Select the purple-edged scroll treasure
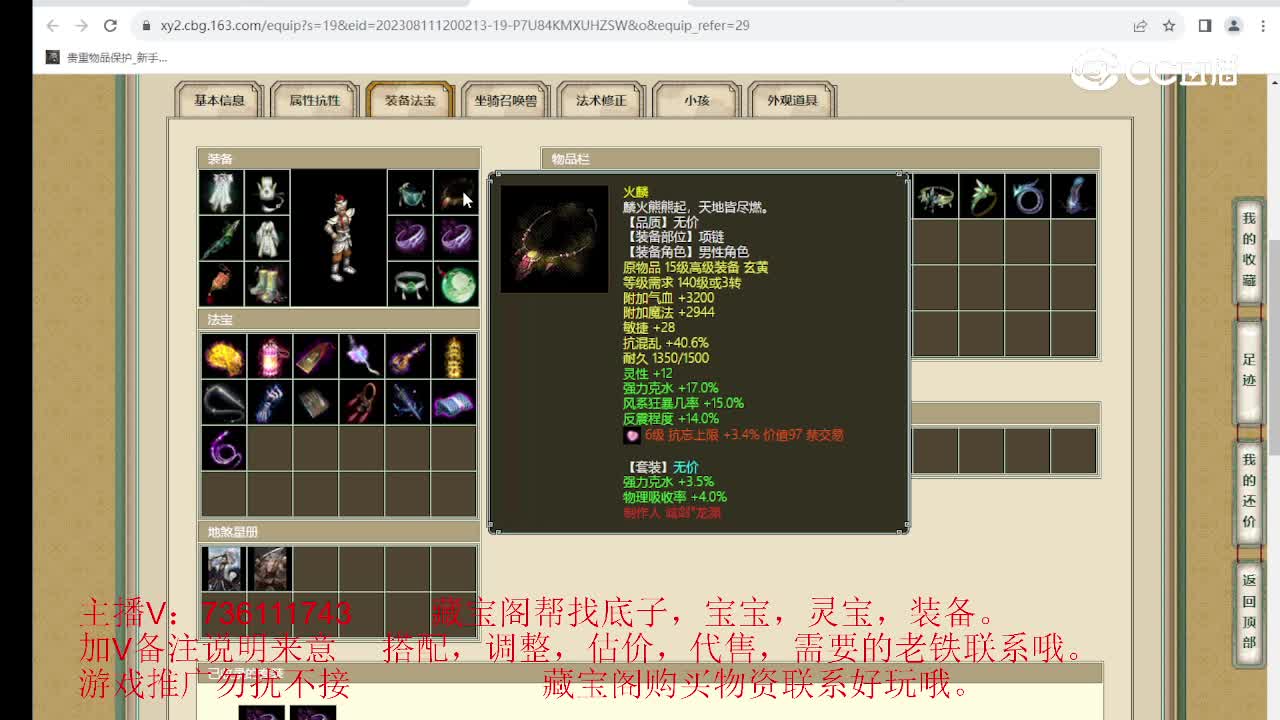This screenshot has width=1280, height=720. [x=453, y=402]
